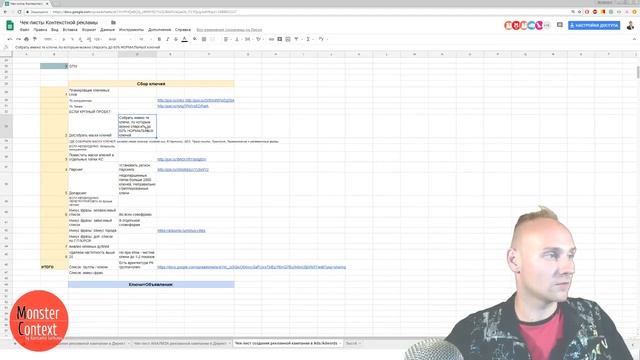Open the Инструменты menu
Screen dimensions: 640x360
click(x=131, y=30)
